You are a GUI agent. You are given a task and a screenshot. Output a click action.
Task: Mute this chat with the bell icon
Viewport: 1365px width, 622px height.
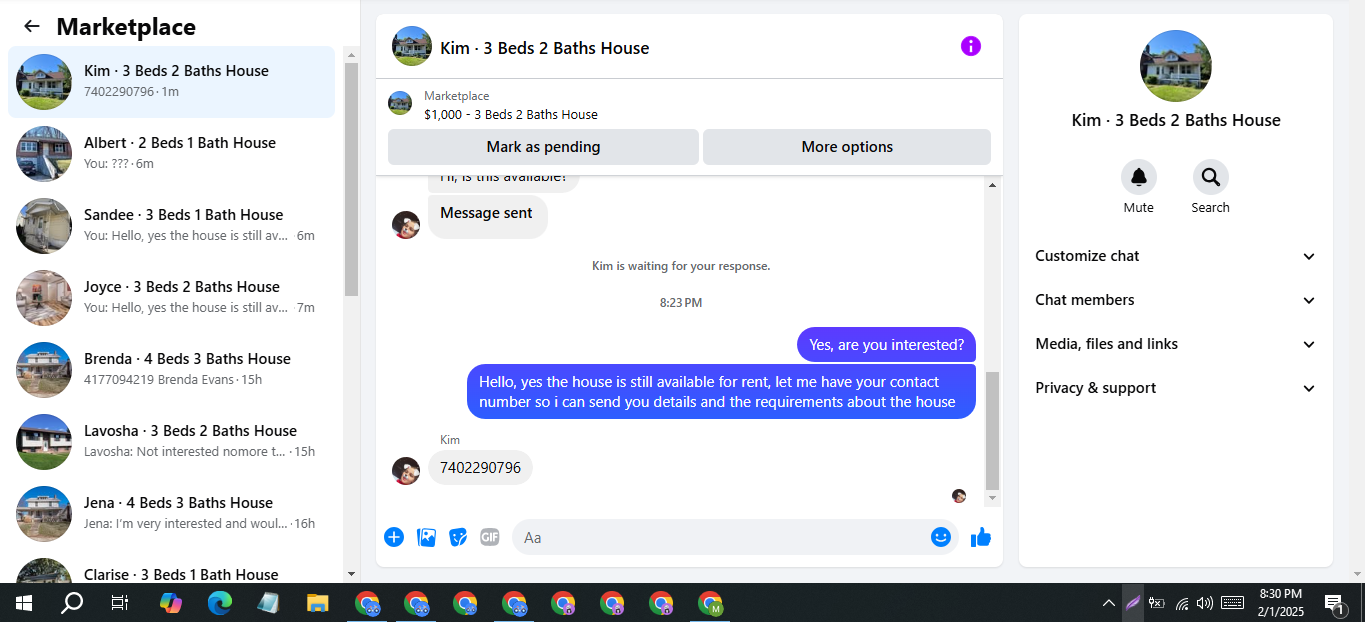coord(1138,177)
